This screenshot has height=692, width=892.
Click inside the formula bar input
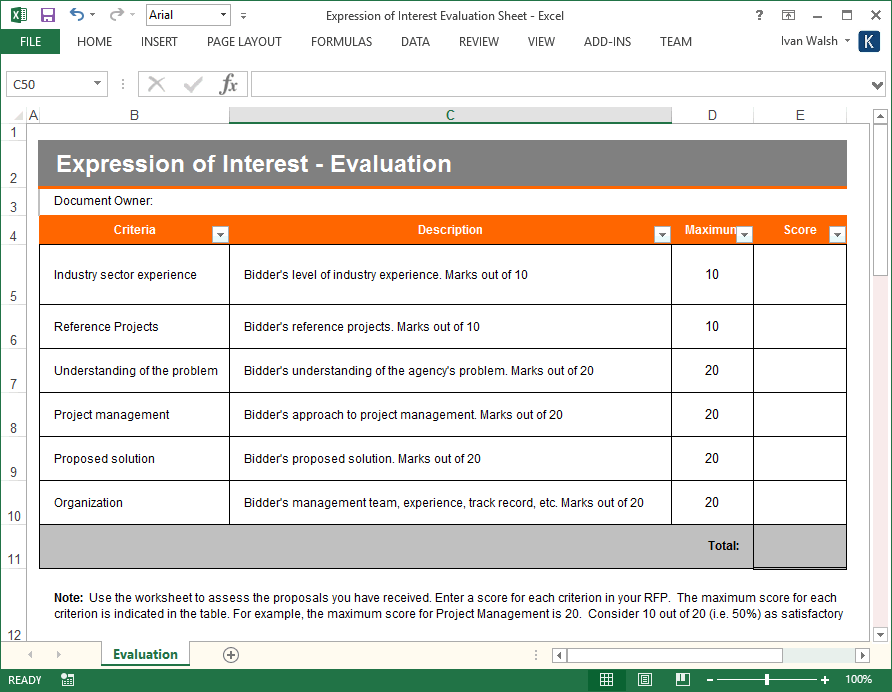pyautogui.click(x=560, y=84)
